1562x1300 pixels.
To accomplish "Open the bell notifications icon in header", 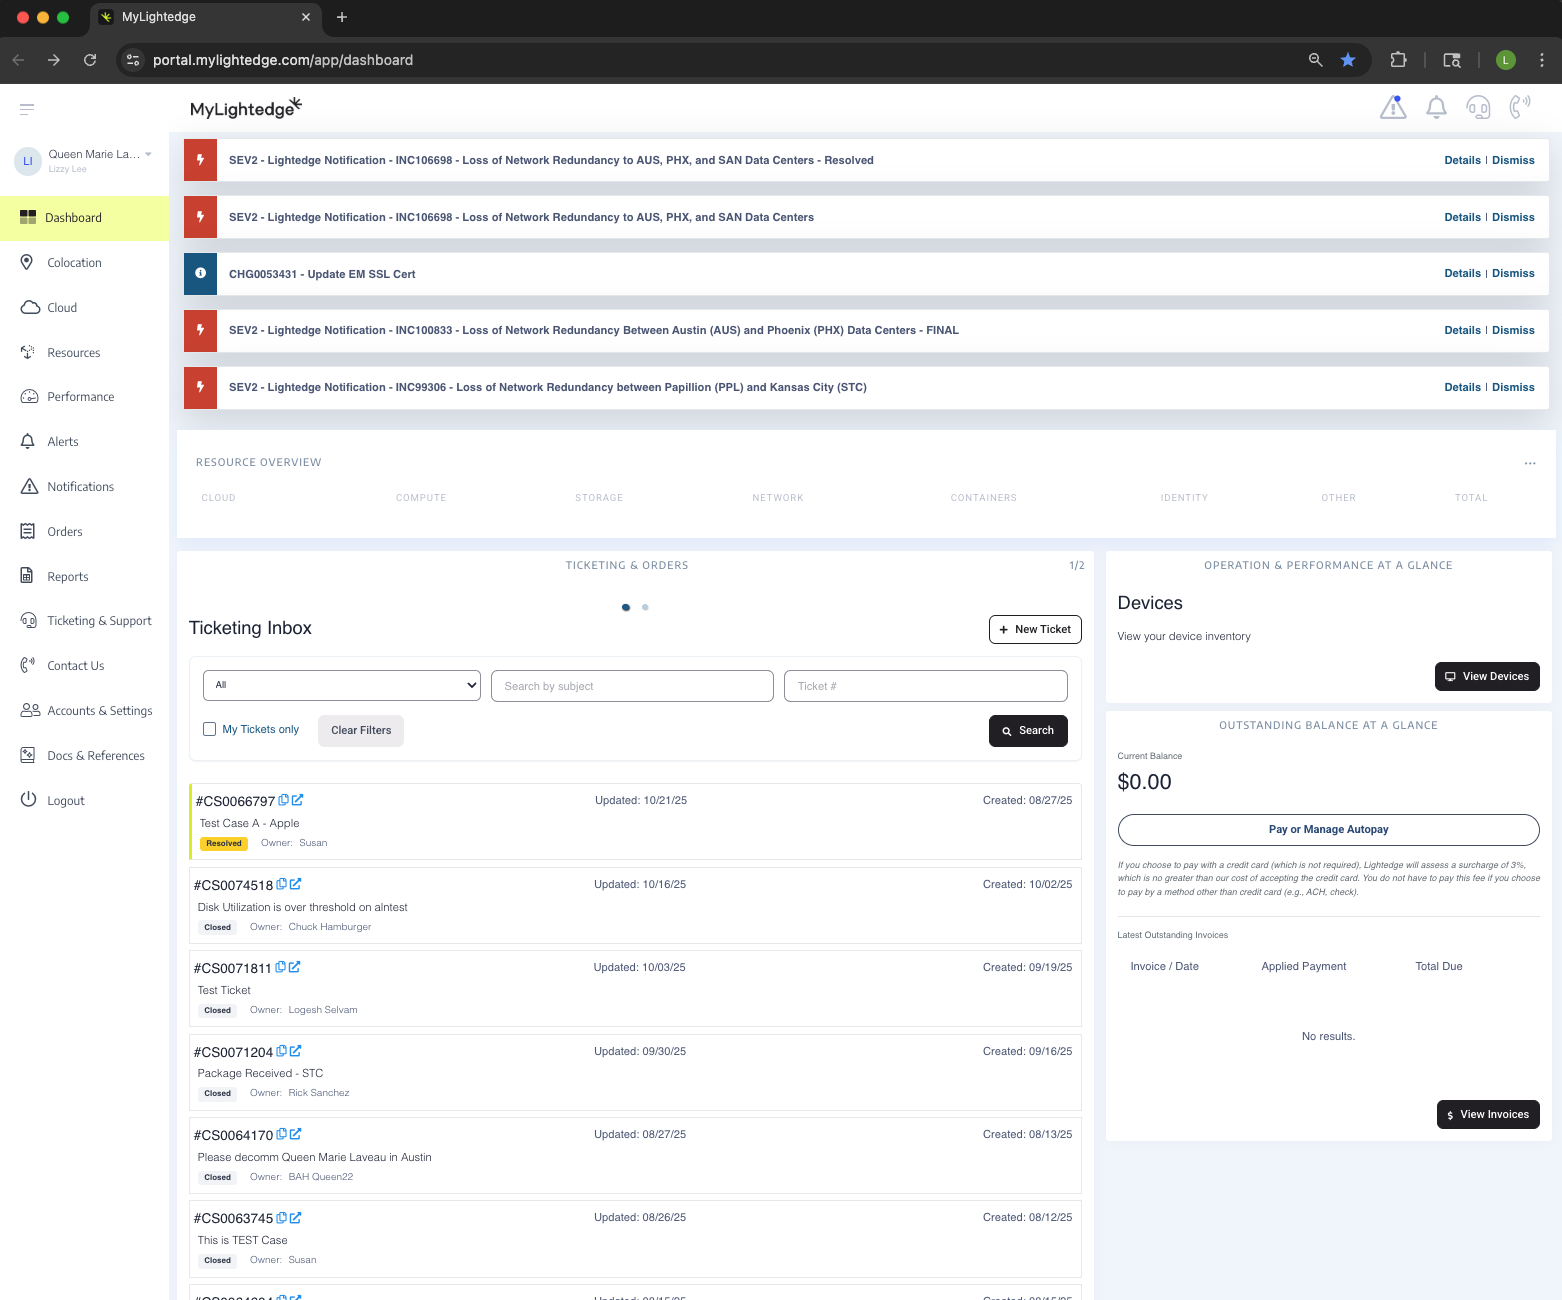I will tap(1436, 107).
